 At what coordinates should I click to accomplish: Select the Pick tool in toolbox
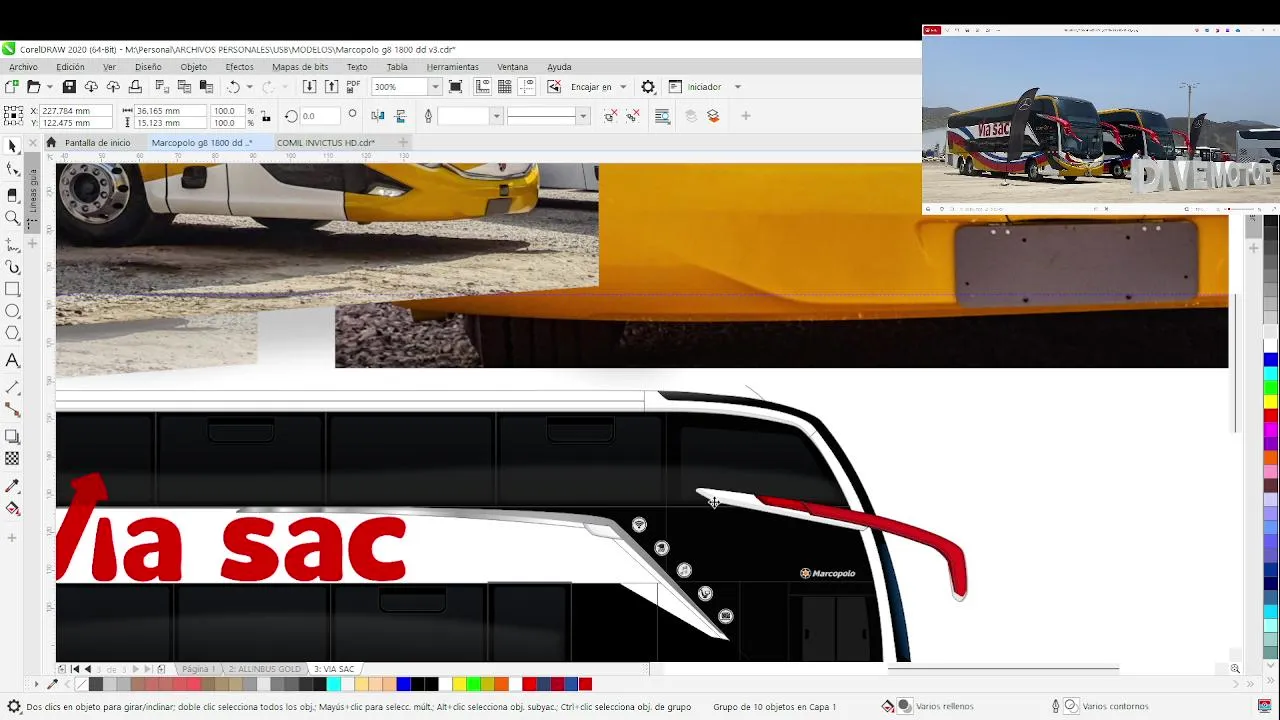tap(12, 146)
